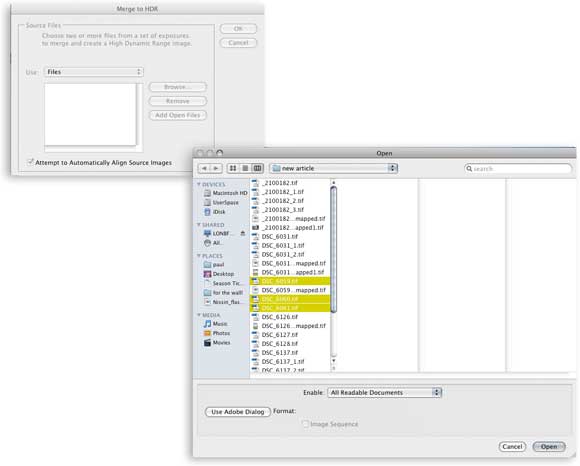Image resolution: width=580 pixels, height=466 pixels.
Task: Click Use Adobe Dialog button
Action: (x=238, y=412)
